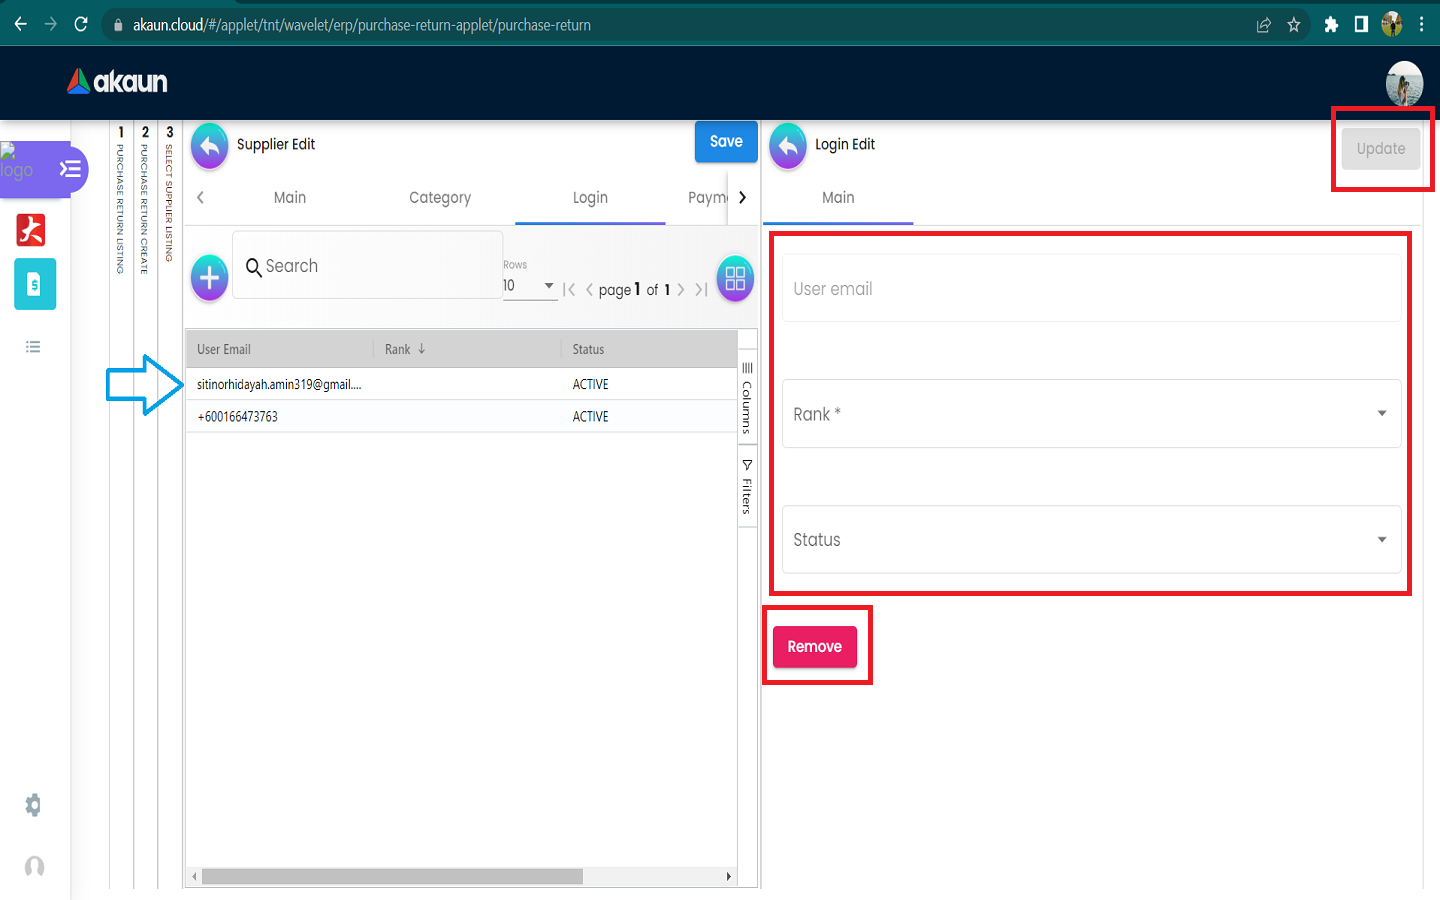Collapse the sidebar with the purple menu toggle
1440x900 pixels.
click(70, 169)
